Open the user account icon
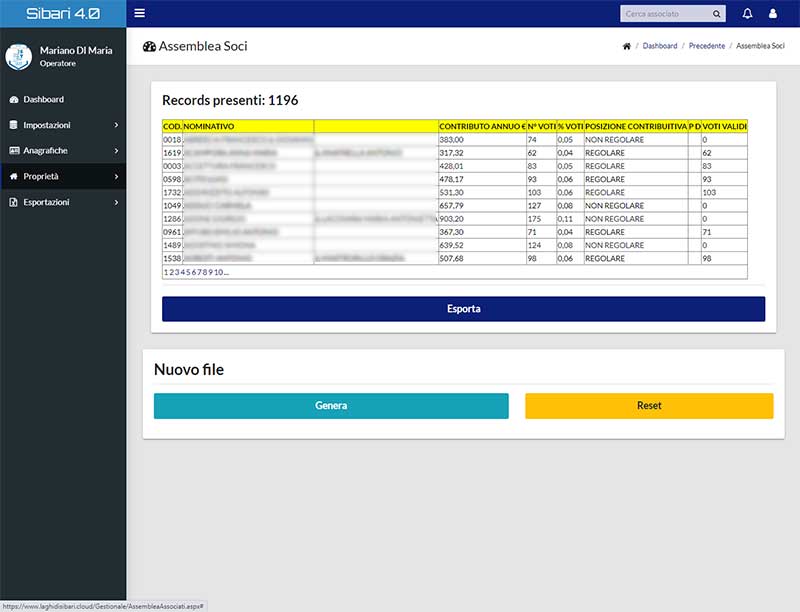This screenshot has width=800, height=612. pos(772,14)
